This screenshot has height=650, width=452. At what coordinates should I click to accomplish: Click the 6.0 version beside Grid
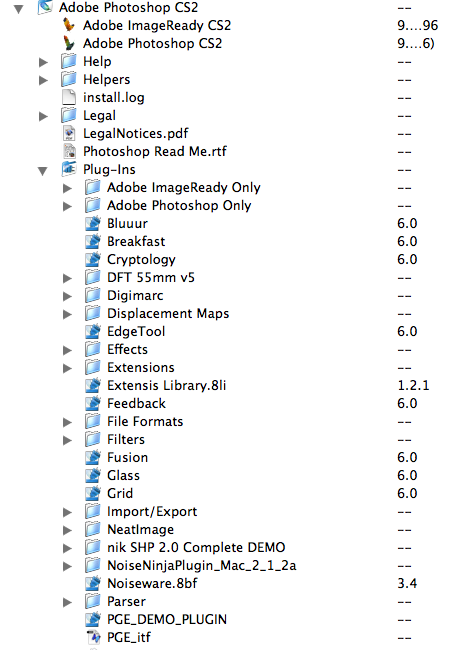point(407,494)
